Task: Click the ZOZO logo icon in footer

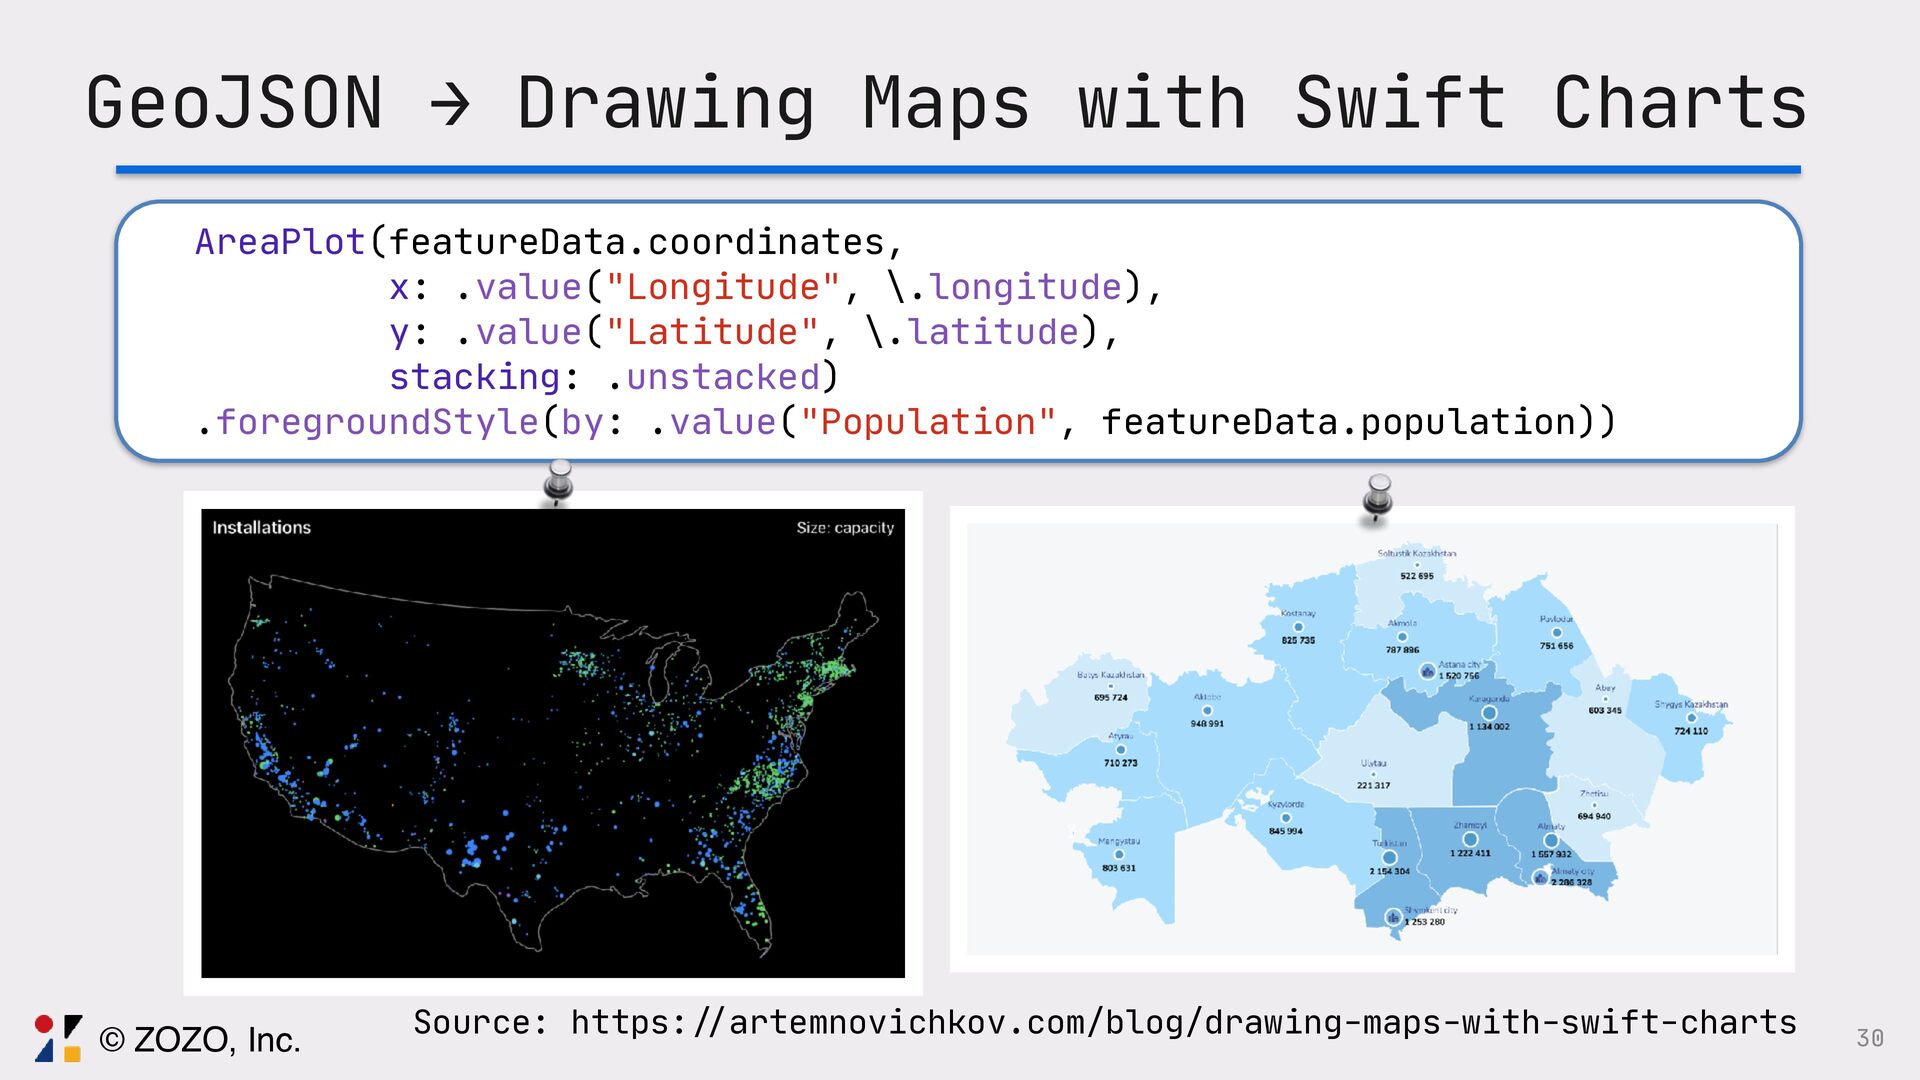Action: [x=58, y=1038]
